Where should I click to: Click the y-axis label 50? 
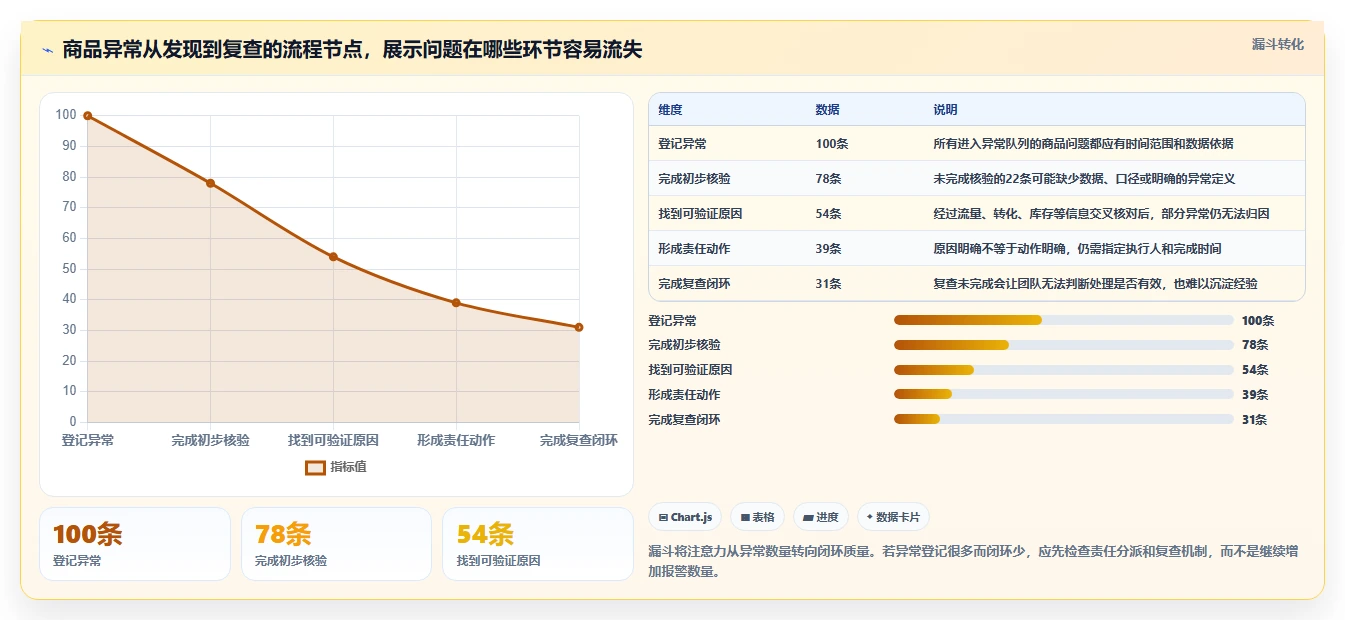(69, 268)
